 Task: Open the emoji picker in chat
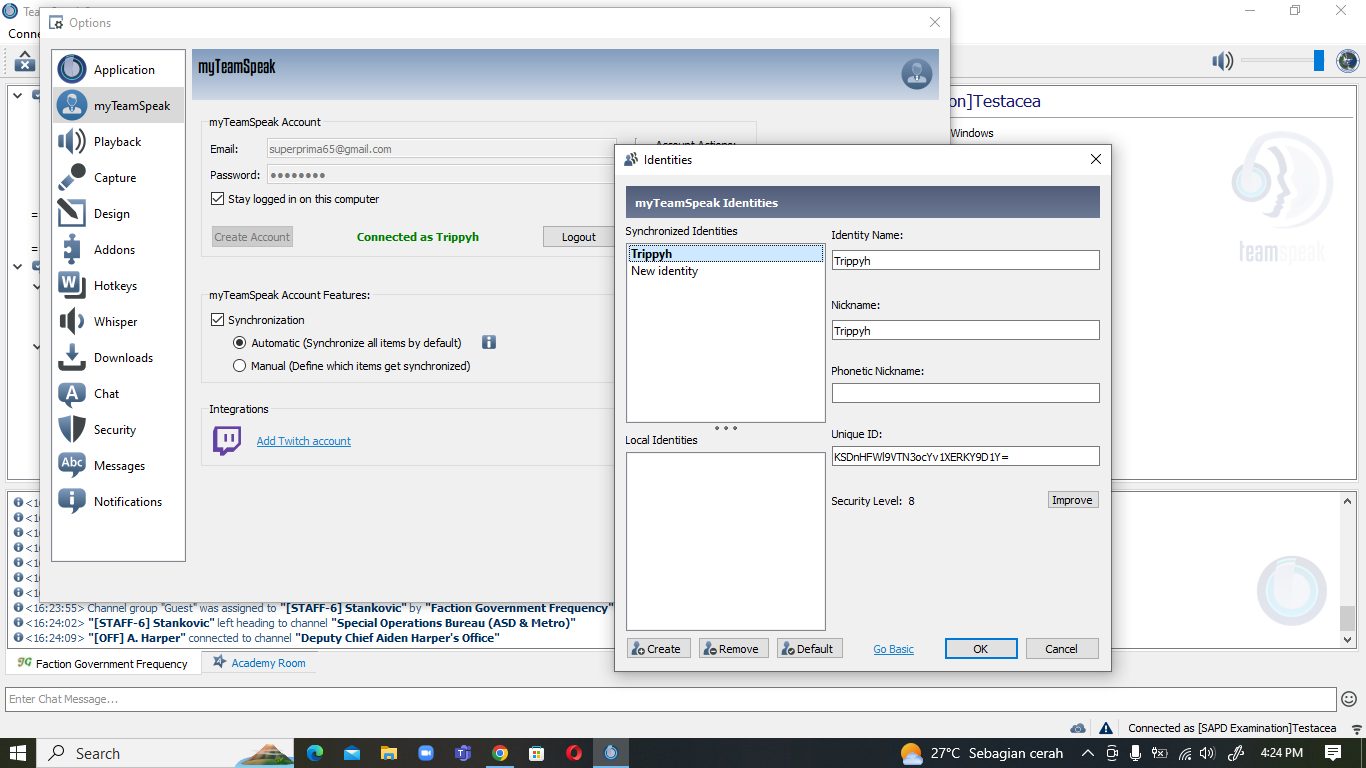click(1349, 699)
